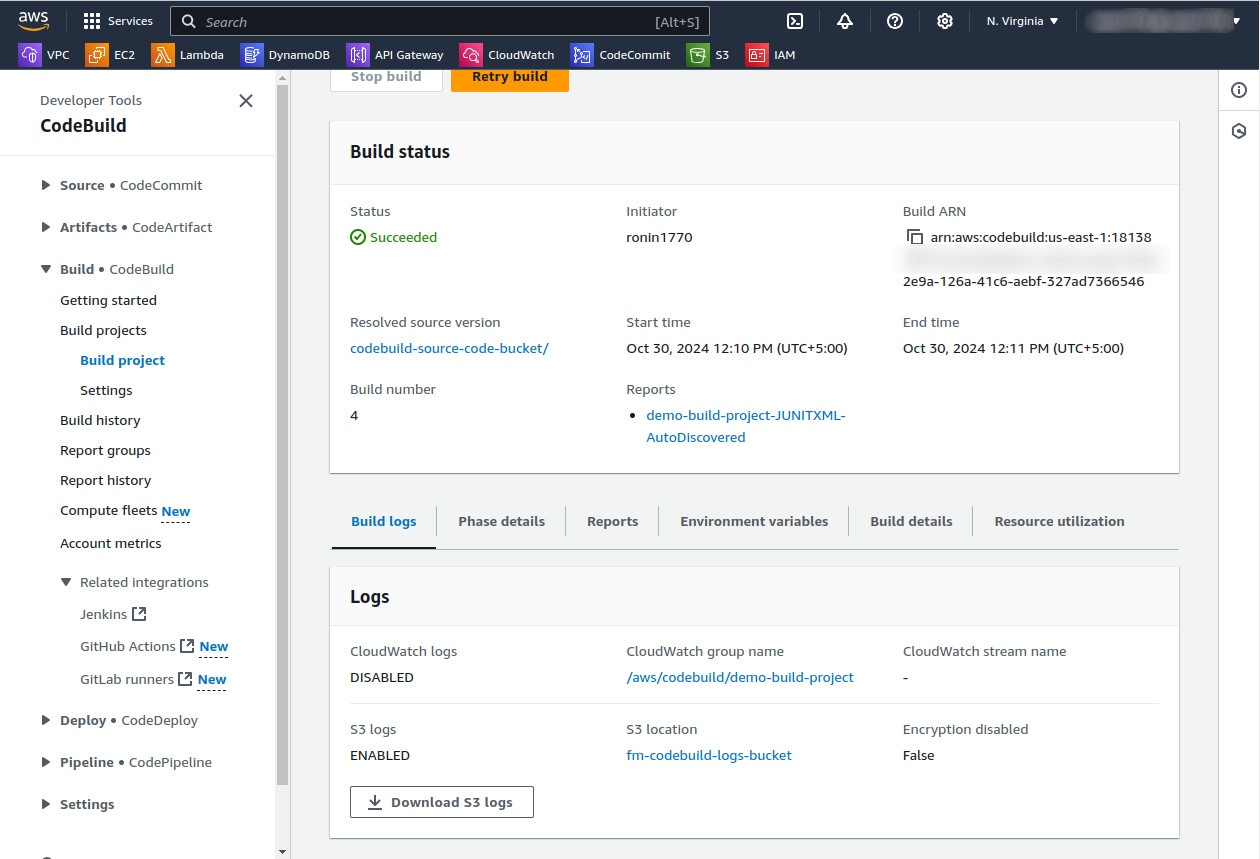Screen dimensions: 1260x859
Task: Open /aws/codebuild/demo-build-project log group
Action: (740, 677)
